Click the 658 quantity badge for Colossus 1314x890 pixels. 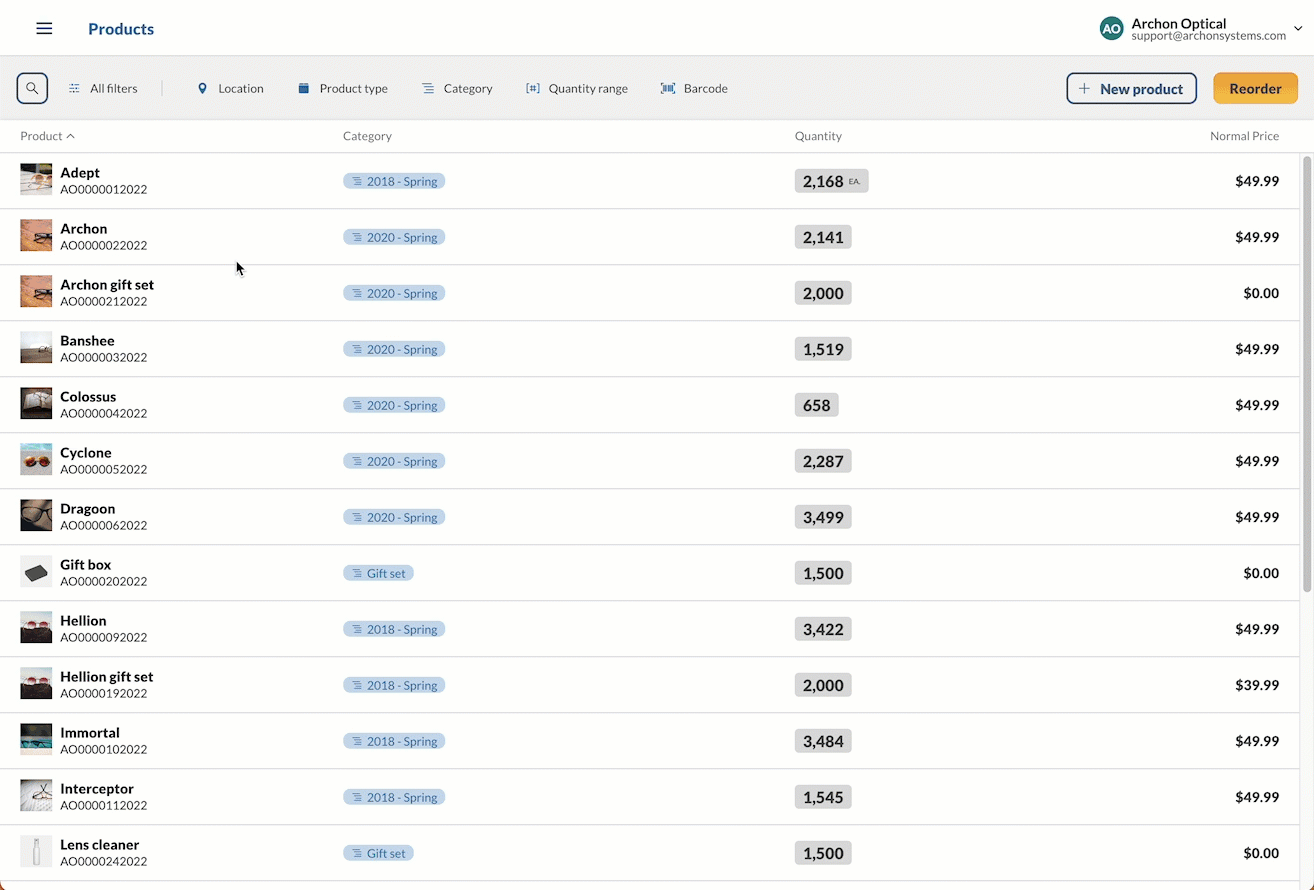[817, 405]
